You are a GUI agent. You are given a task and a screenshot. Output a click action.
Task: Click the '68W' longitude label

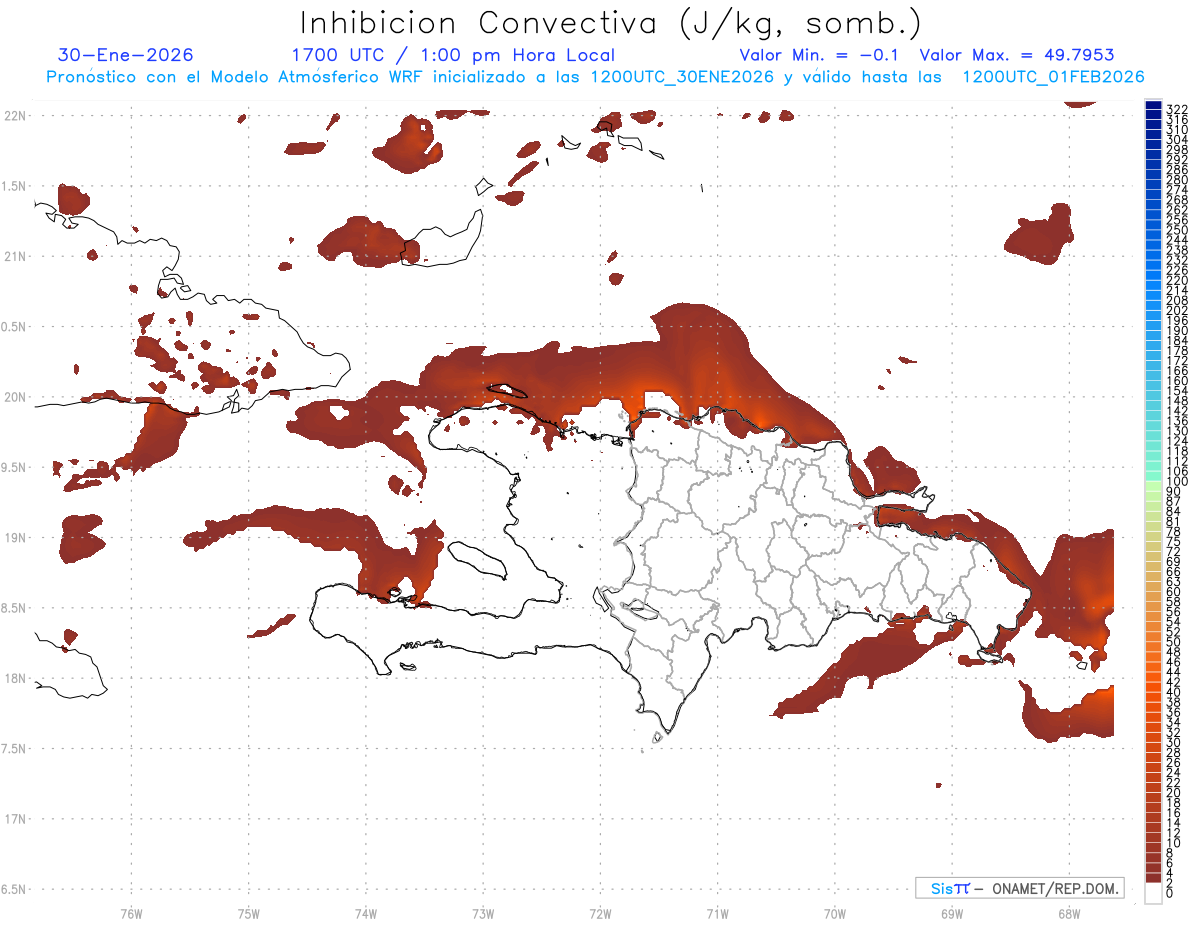[x=1068, y=913]
